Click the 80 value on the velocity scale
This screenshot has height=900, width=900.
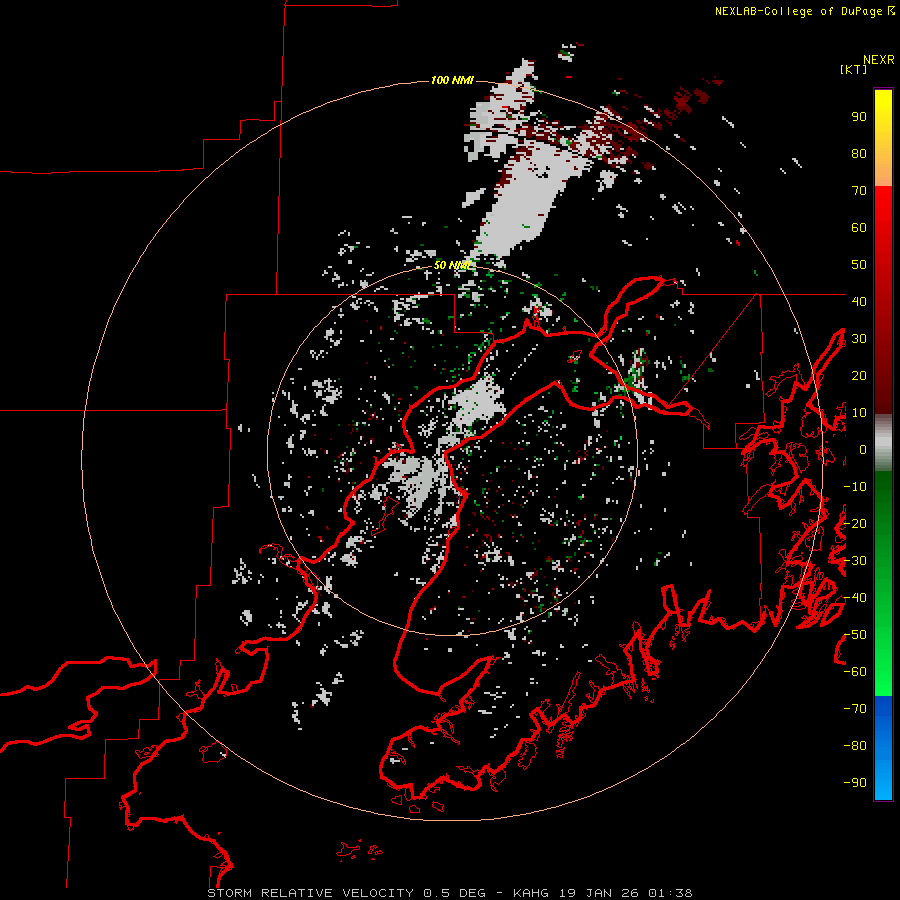(859, 154)
